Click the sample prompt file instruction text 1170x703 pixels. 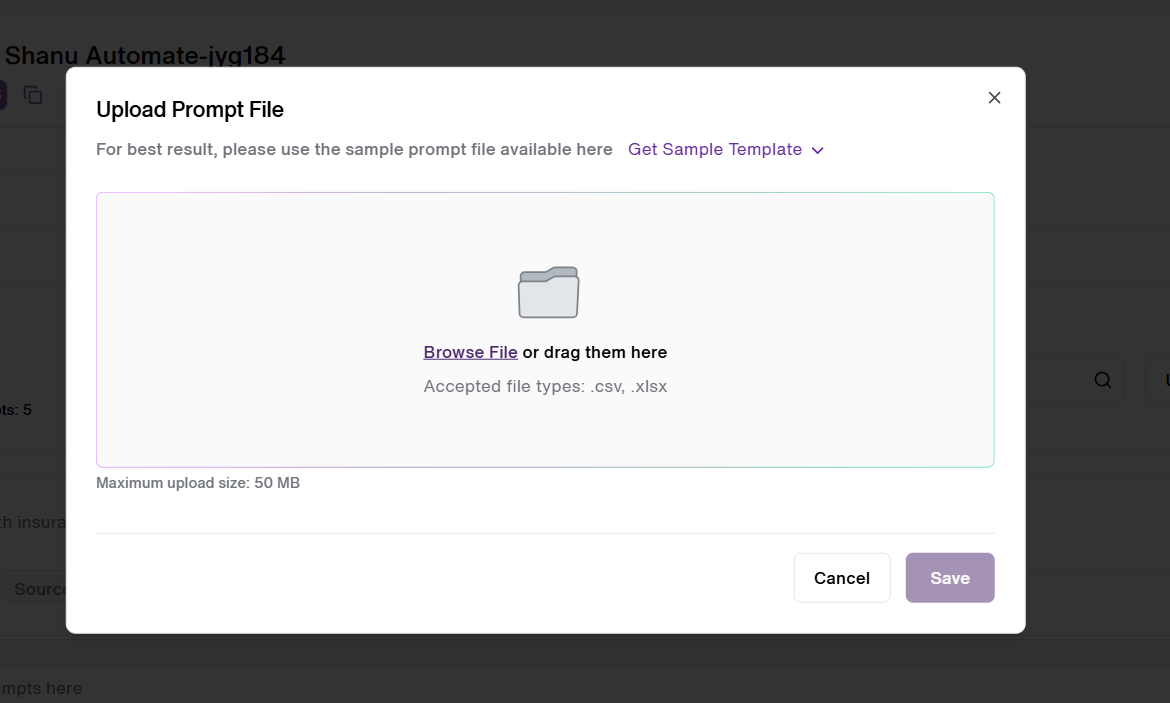point(354,149)
